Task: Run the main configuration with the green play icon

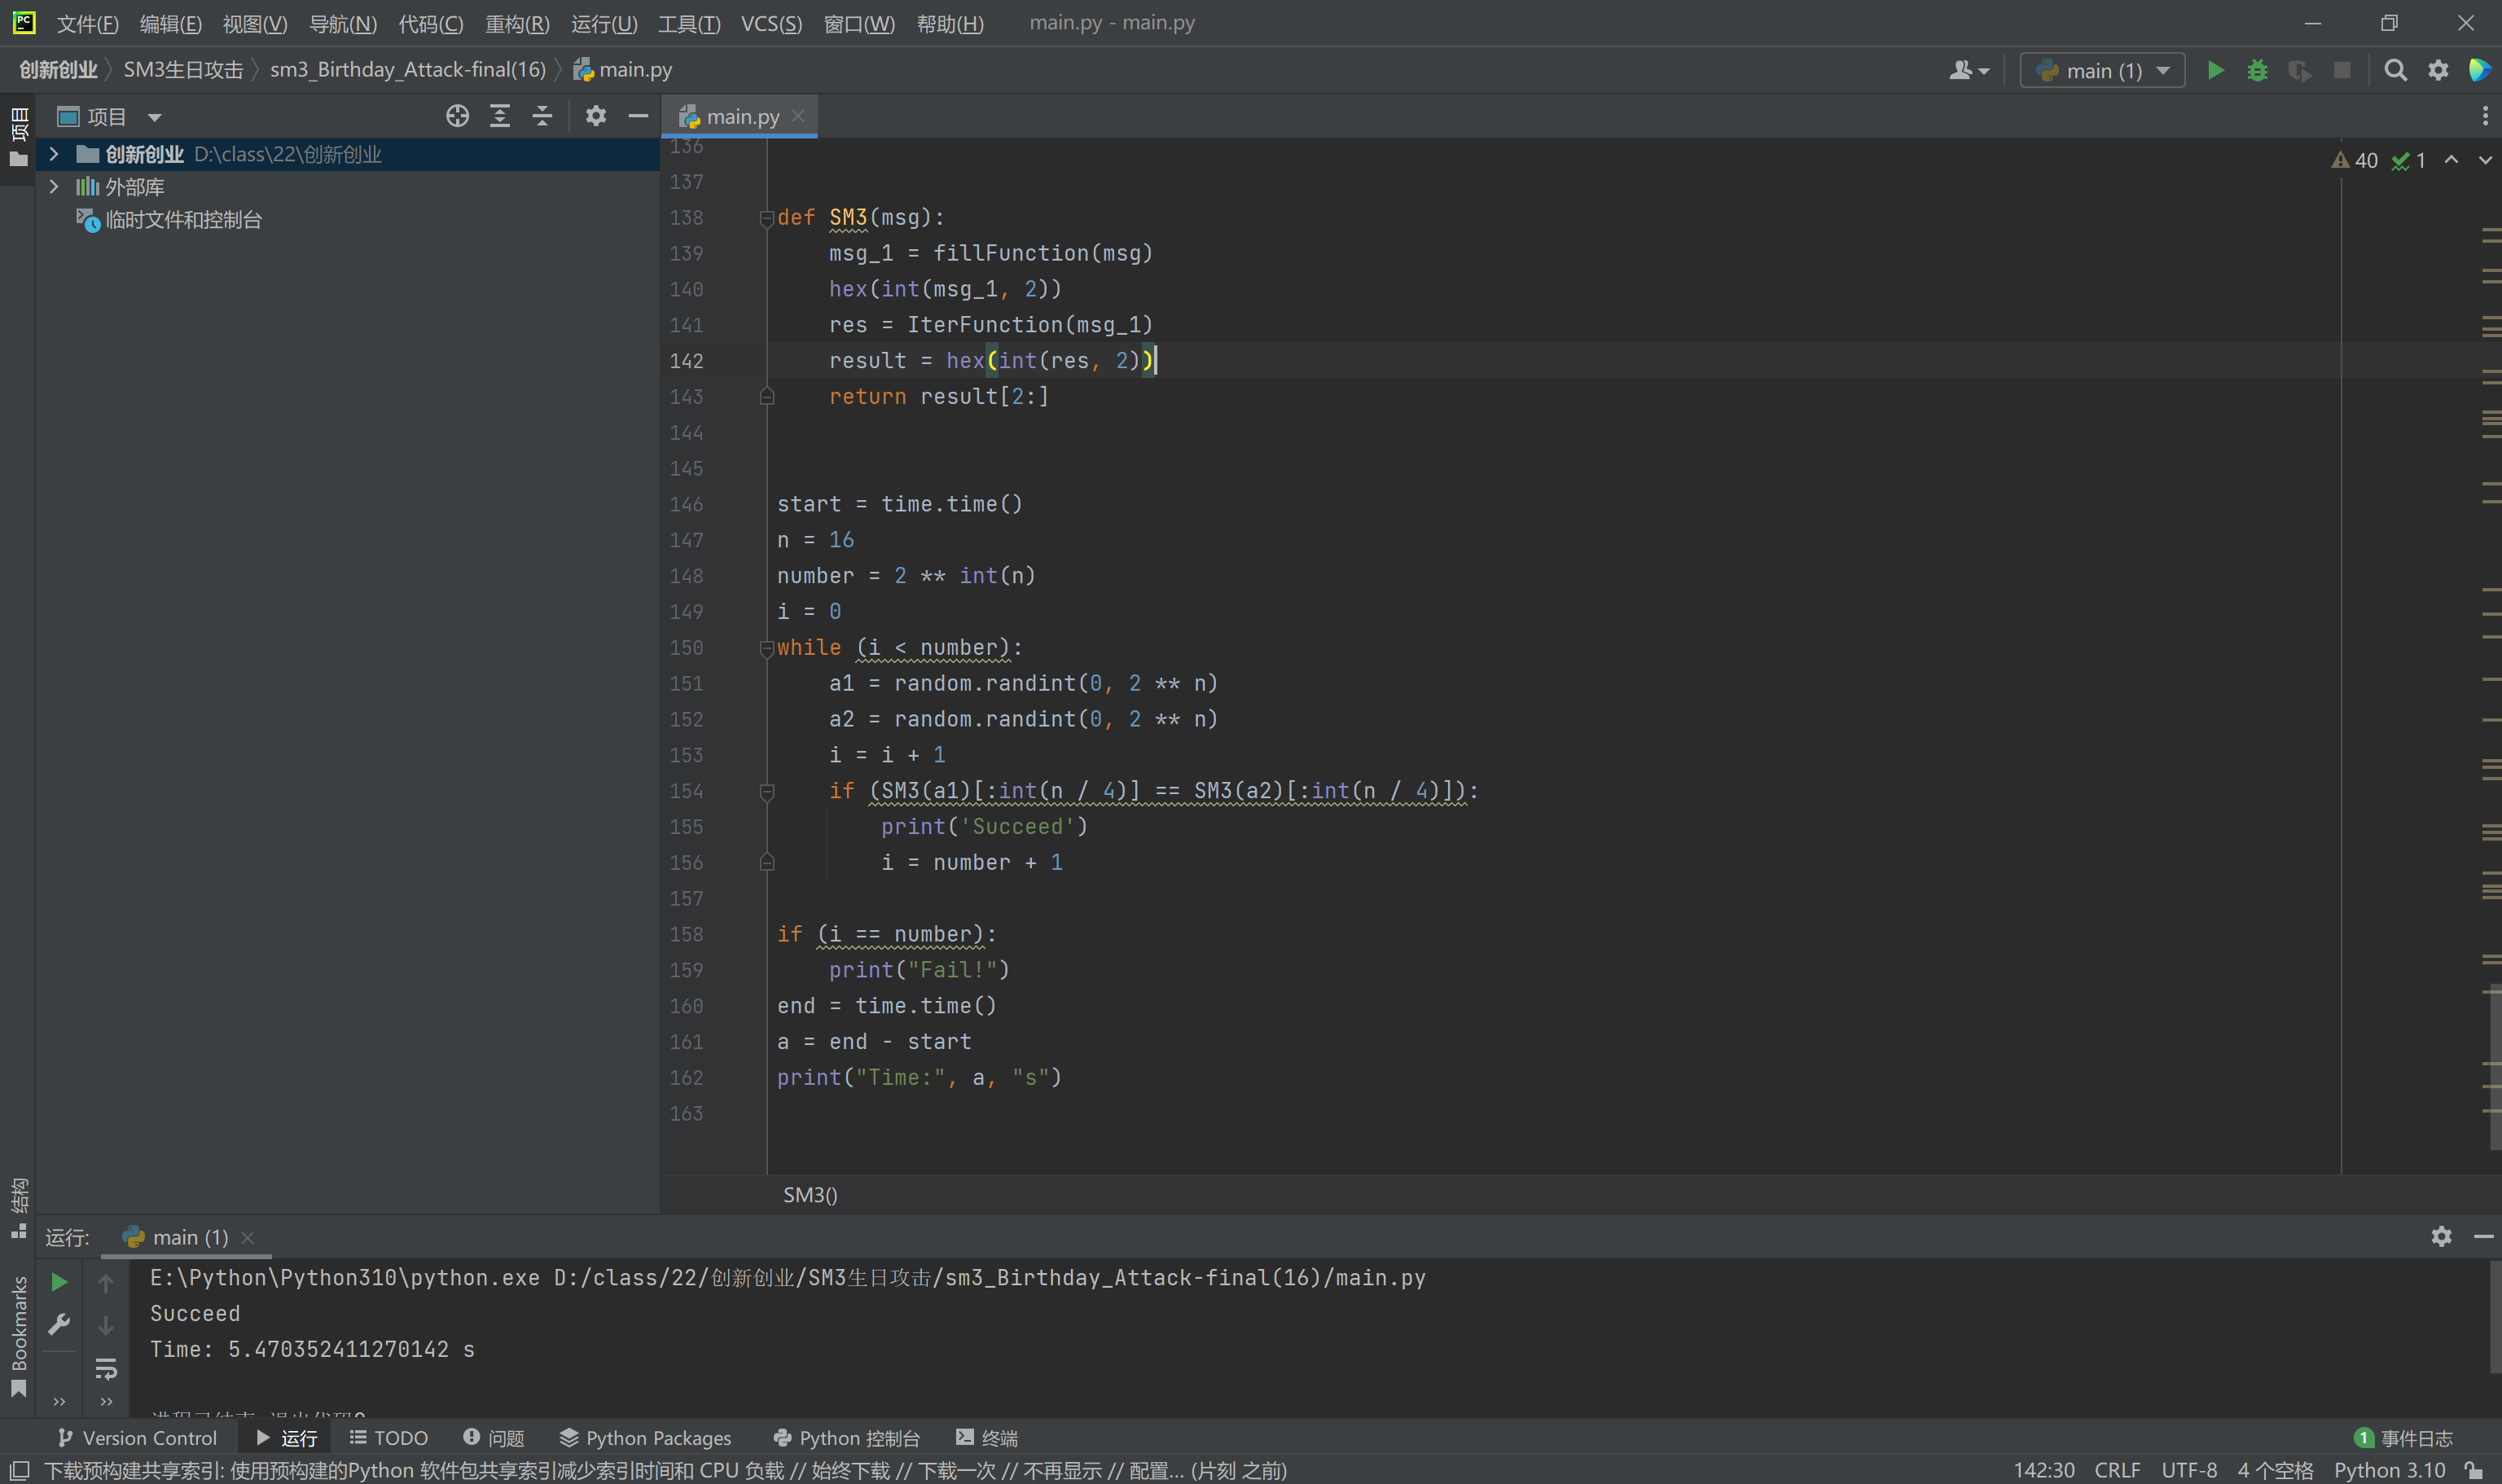Action: pos(2215,70)
